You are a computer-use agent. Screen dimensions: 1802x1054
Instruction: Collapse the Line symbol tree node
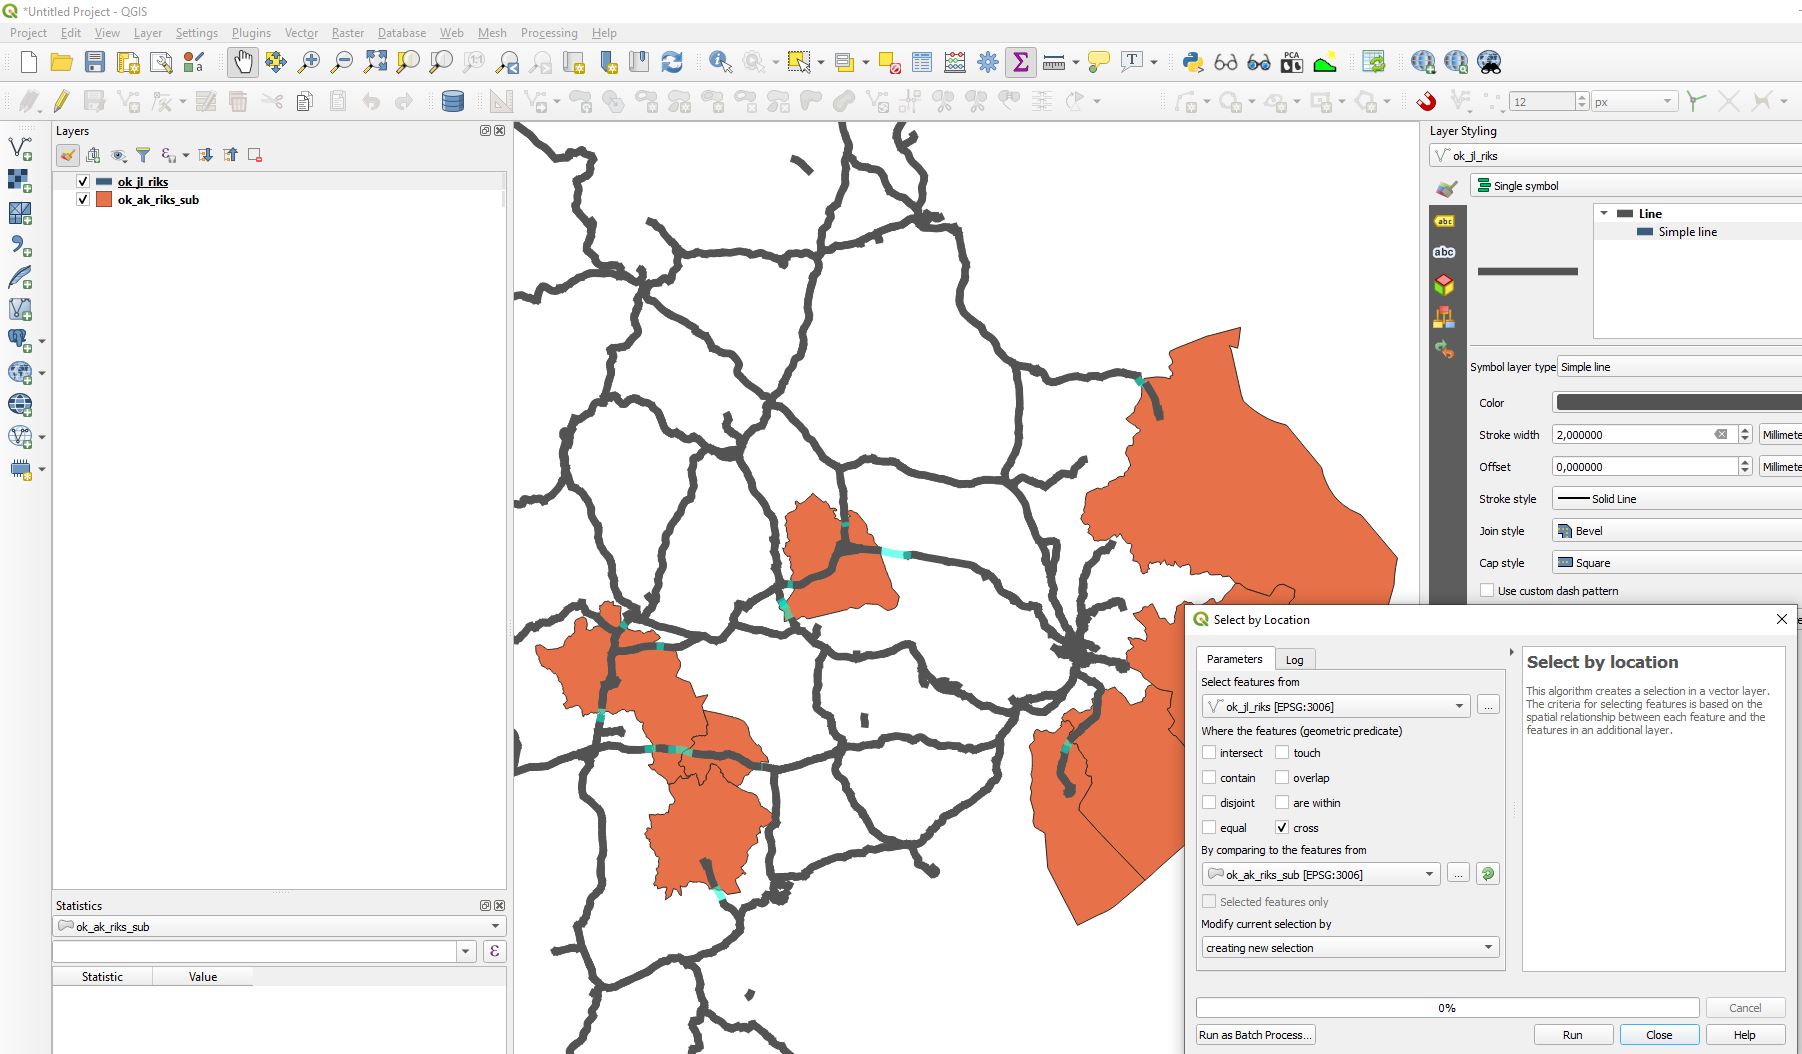pyautogui.click(x=1604, y=214)
